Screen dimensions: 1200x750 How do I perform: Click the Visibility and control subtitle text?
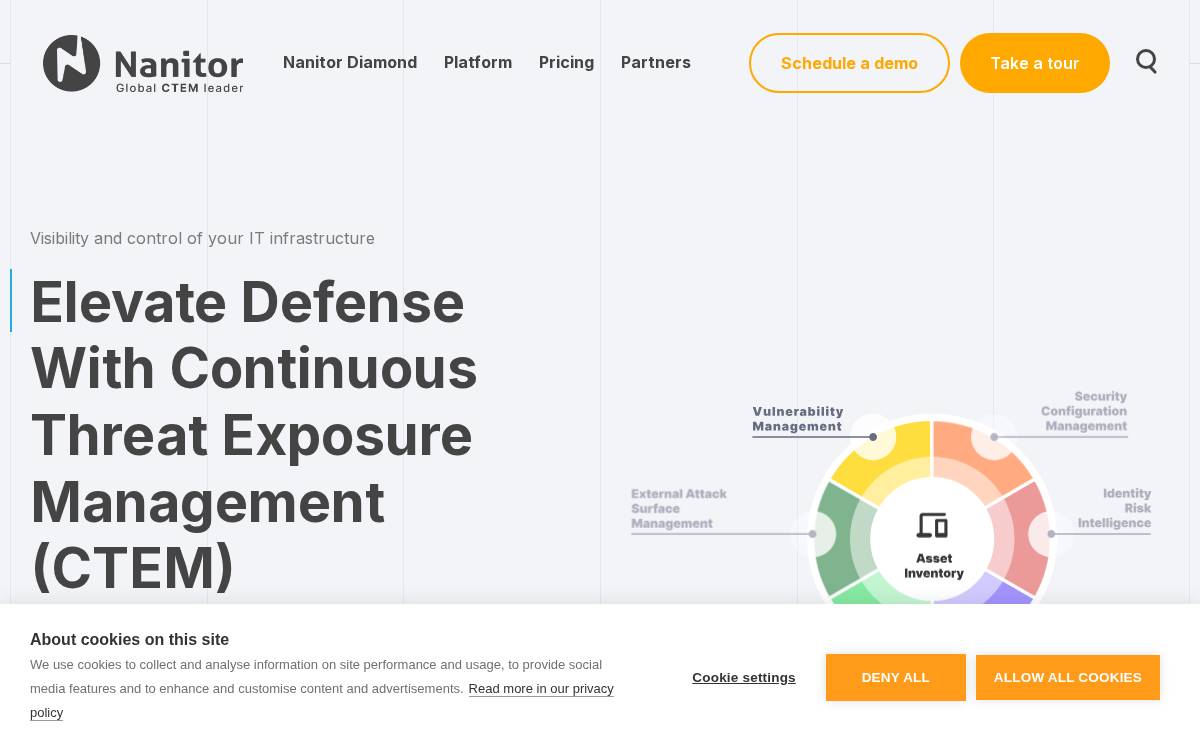(202, 238)
